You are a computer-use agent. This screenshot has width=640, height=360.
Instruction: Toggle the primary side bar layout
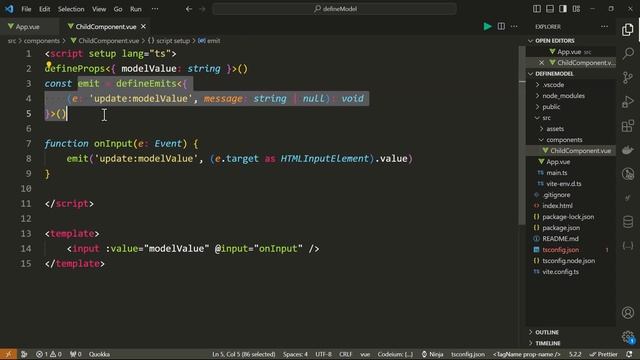pos(537,9)
